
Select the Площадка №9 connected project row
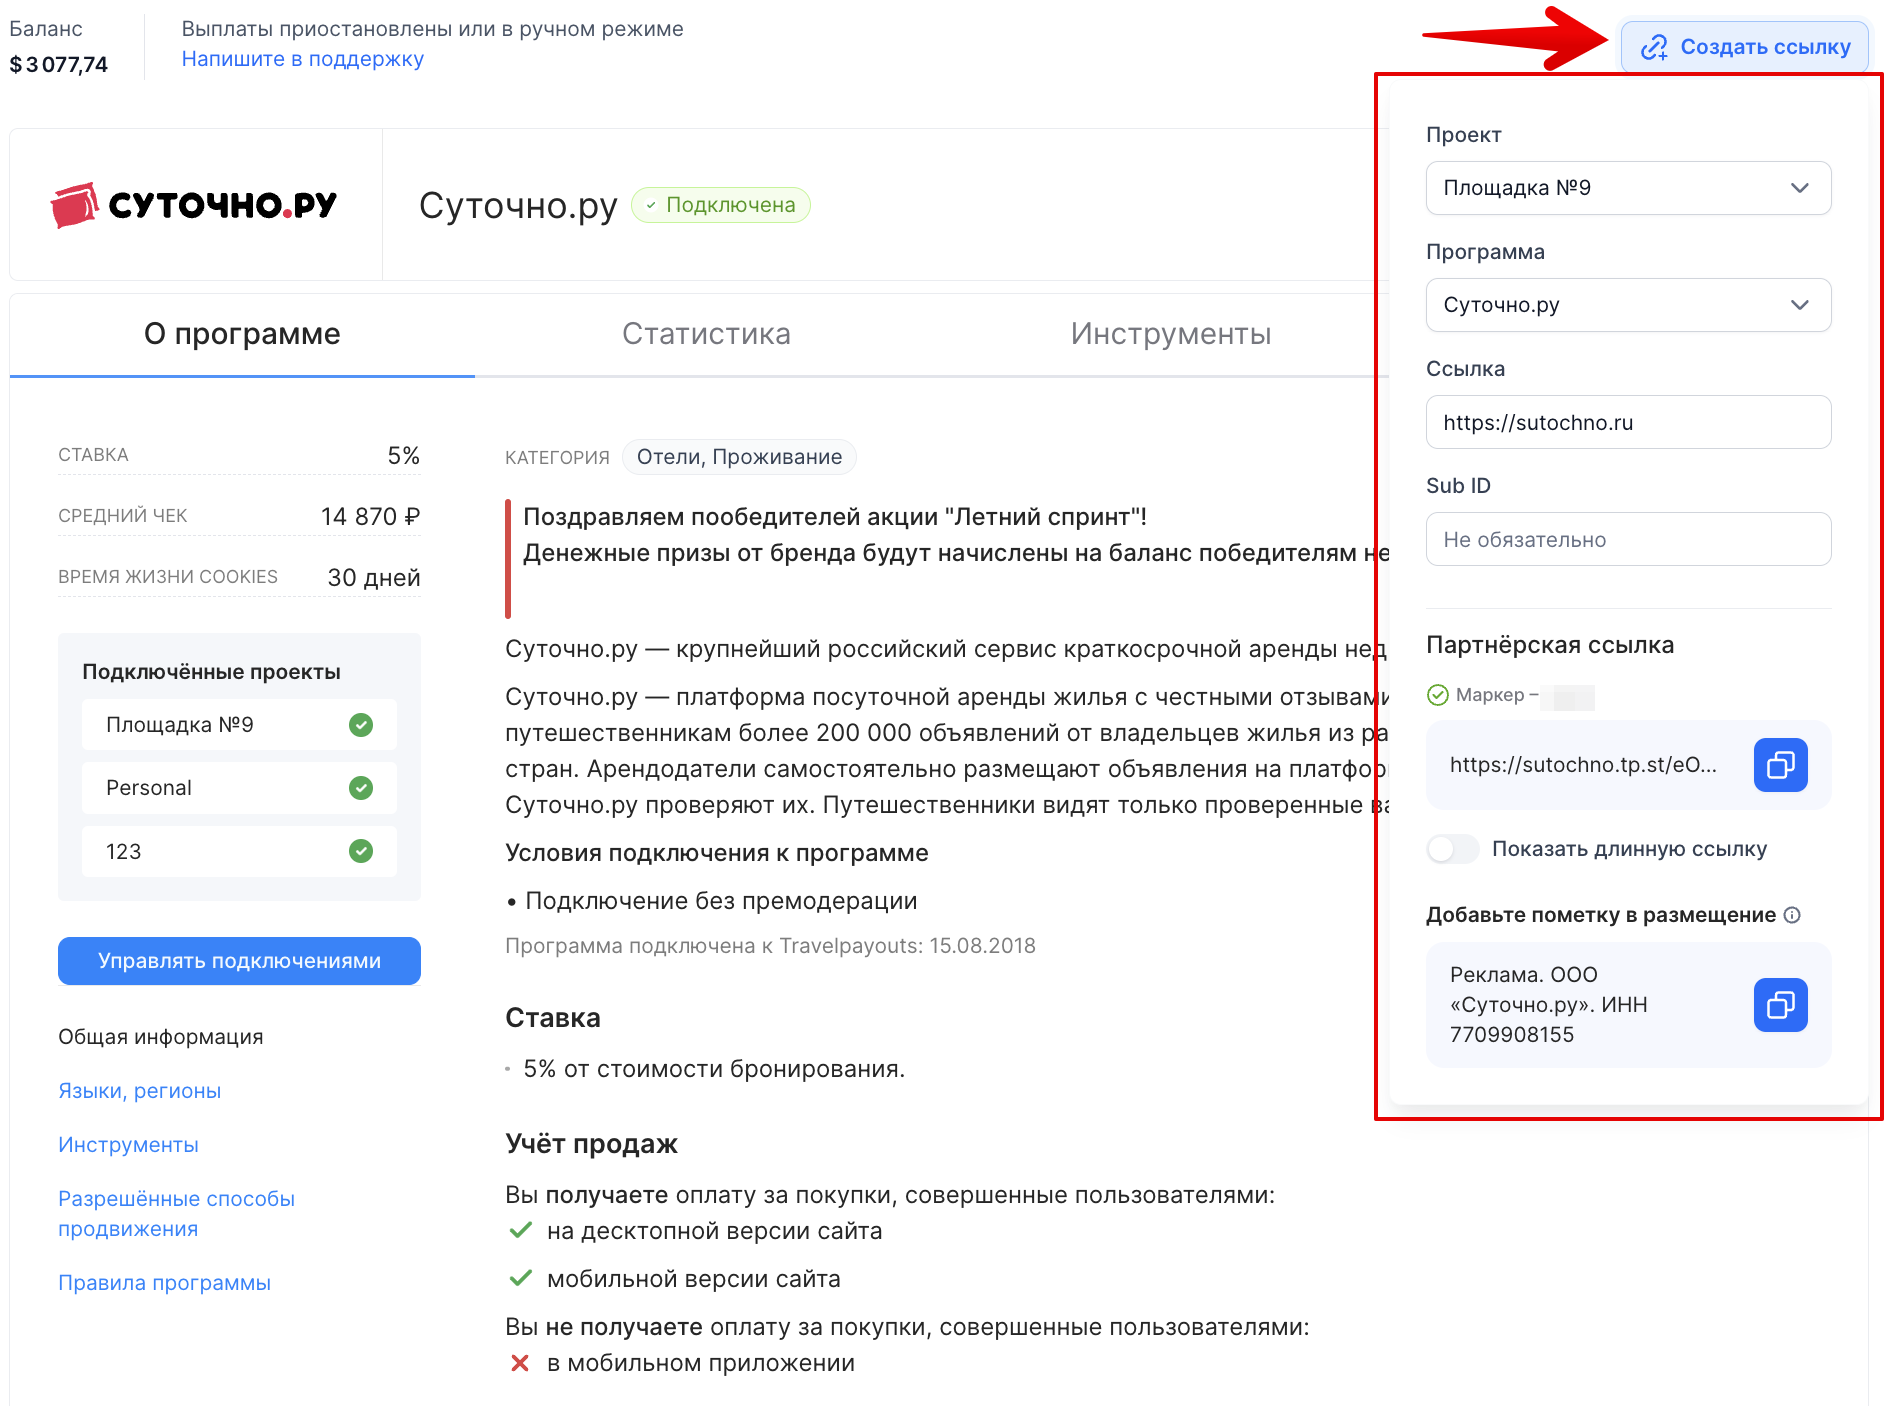(239, 725)
